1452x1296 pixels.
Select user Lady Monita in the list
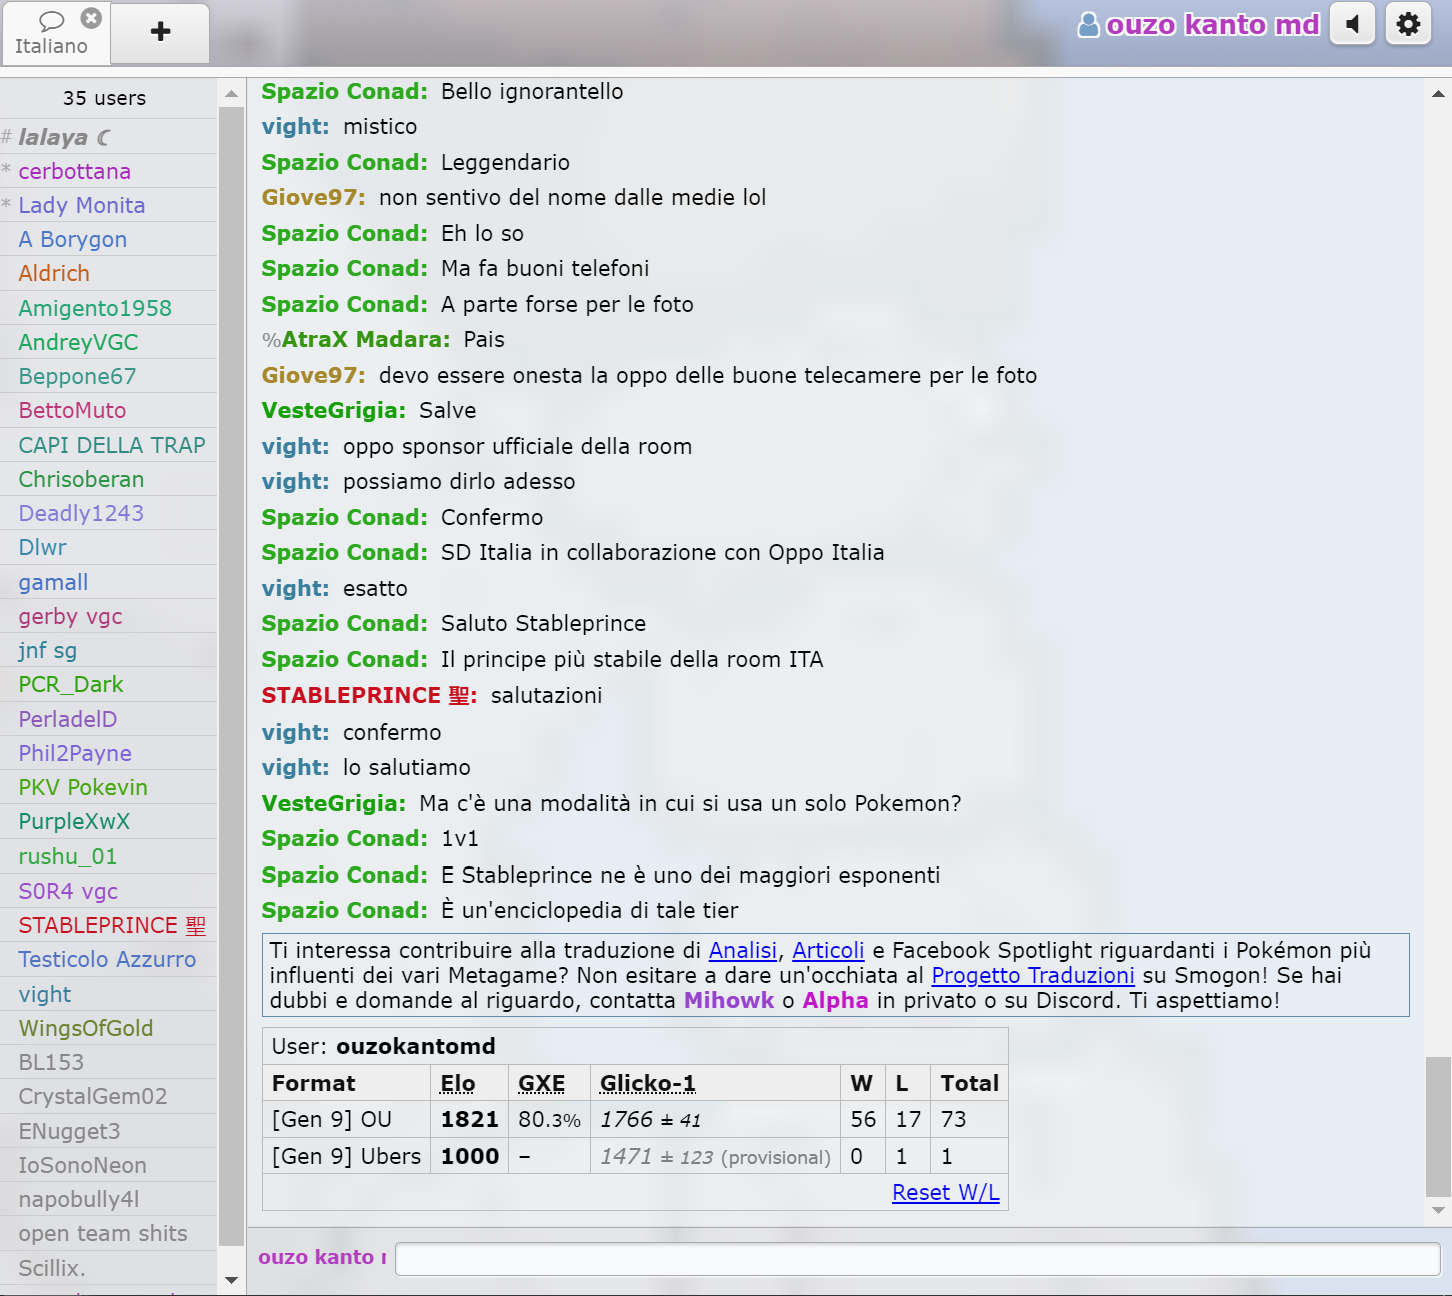pos(108,205)
